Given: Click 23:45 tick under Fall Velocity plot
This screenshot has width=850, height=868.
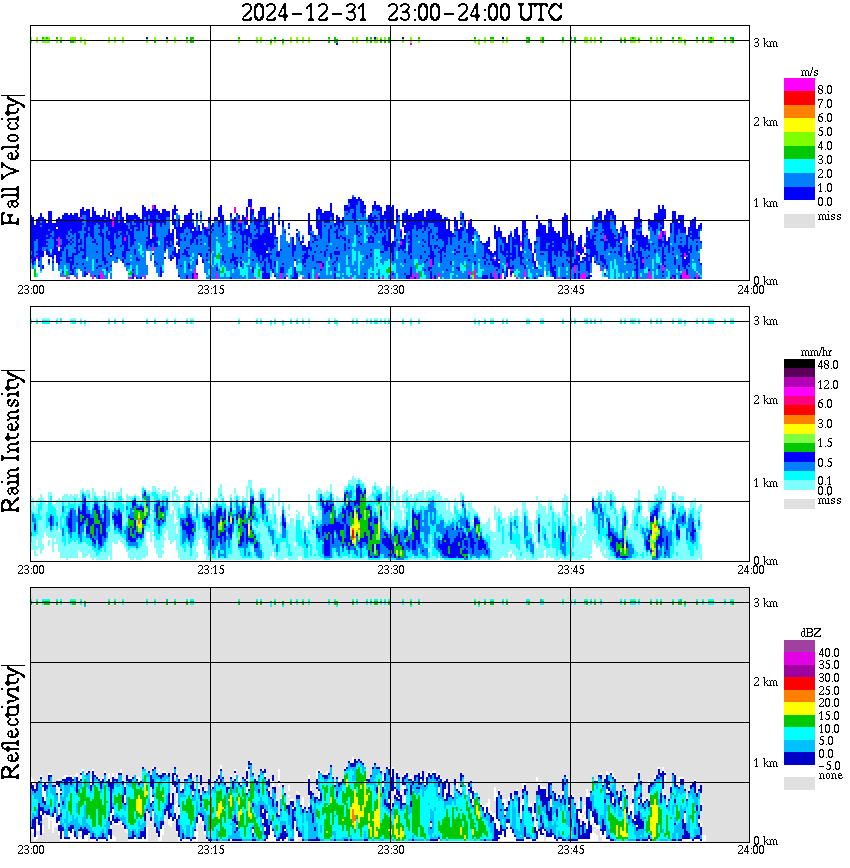Looking at the screenshot, I should pyautogui.click(x=570, y=290).
